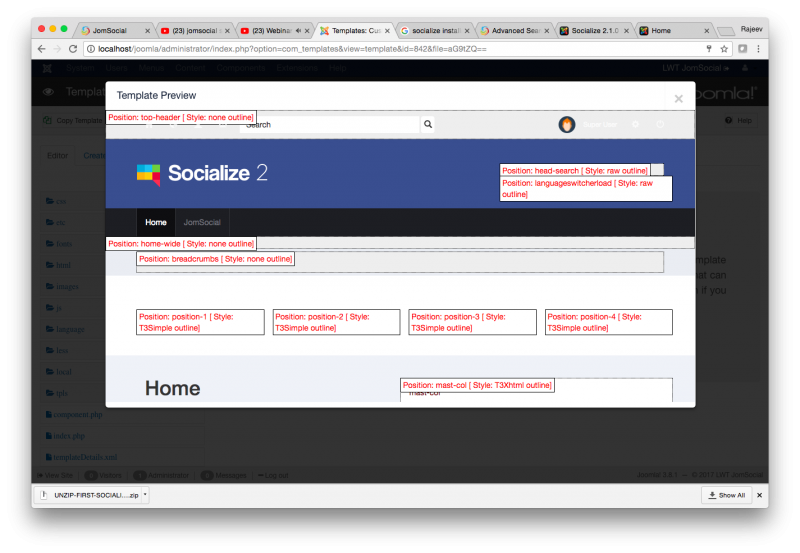Click the mast-col position label

click(x=477, y=385)
